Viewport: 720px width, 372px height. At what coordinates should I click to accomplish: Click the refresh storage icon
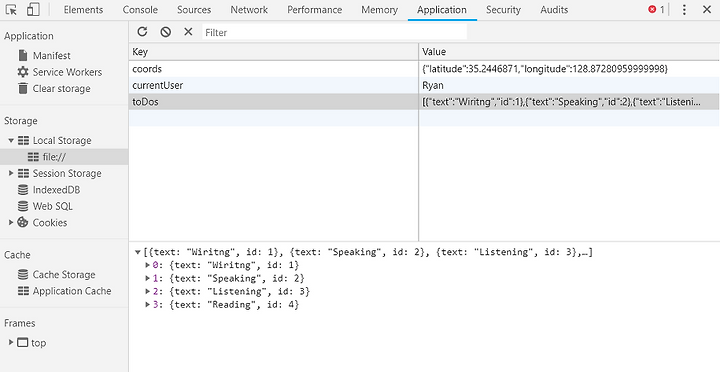pos(142,32)
